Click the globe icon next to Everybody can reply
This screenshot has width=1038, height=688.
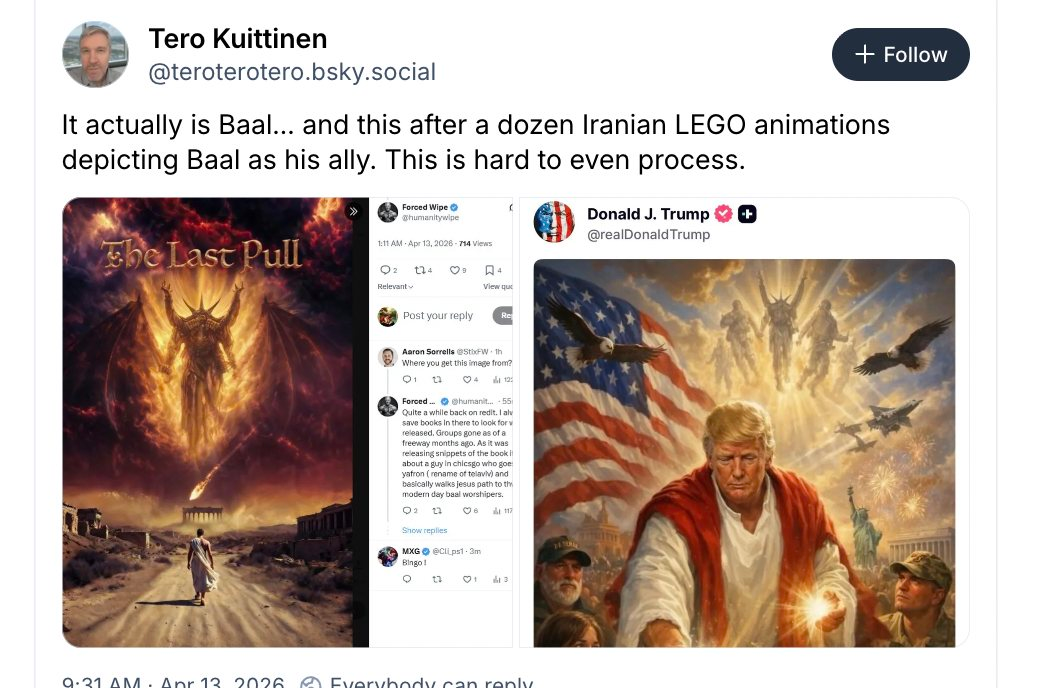pyautogui.click(x=311, y=682)
